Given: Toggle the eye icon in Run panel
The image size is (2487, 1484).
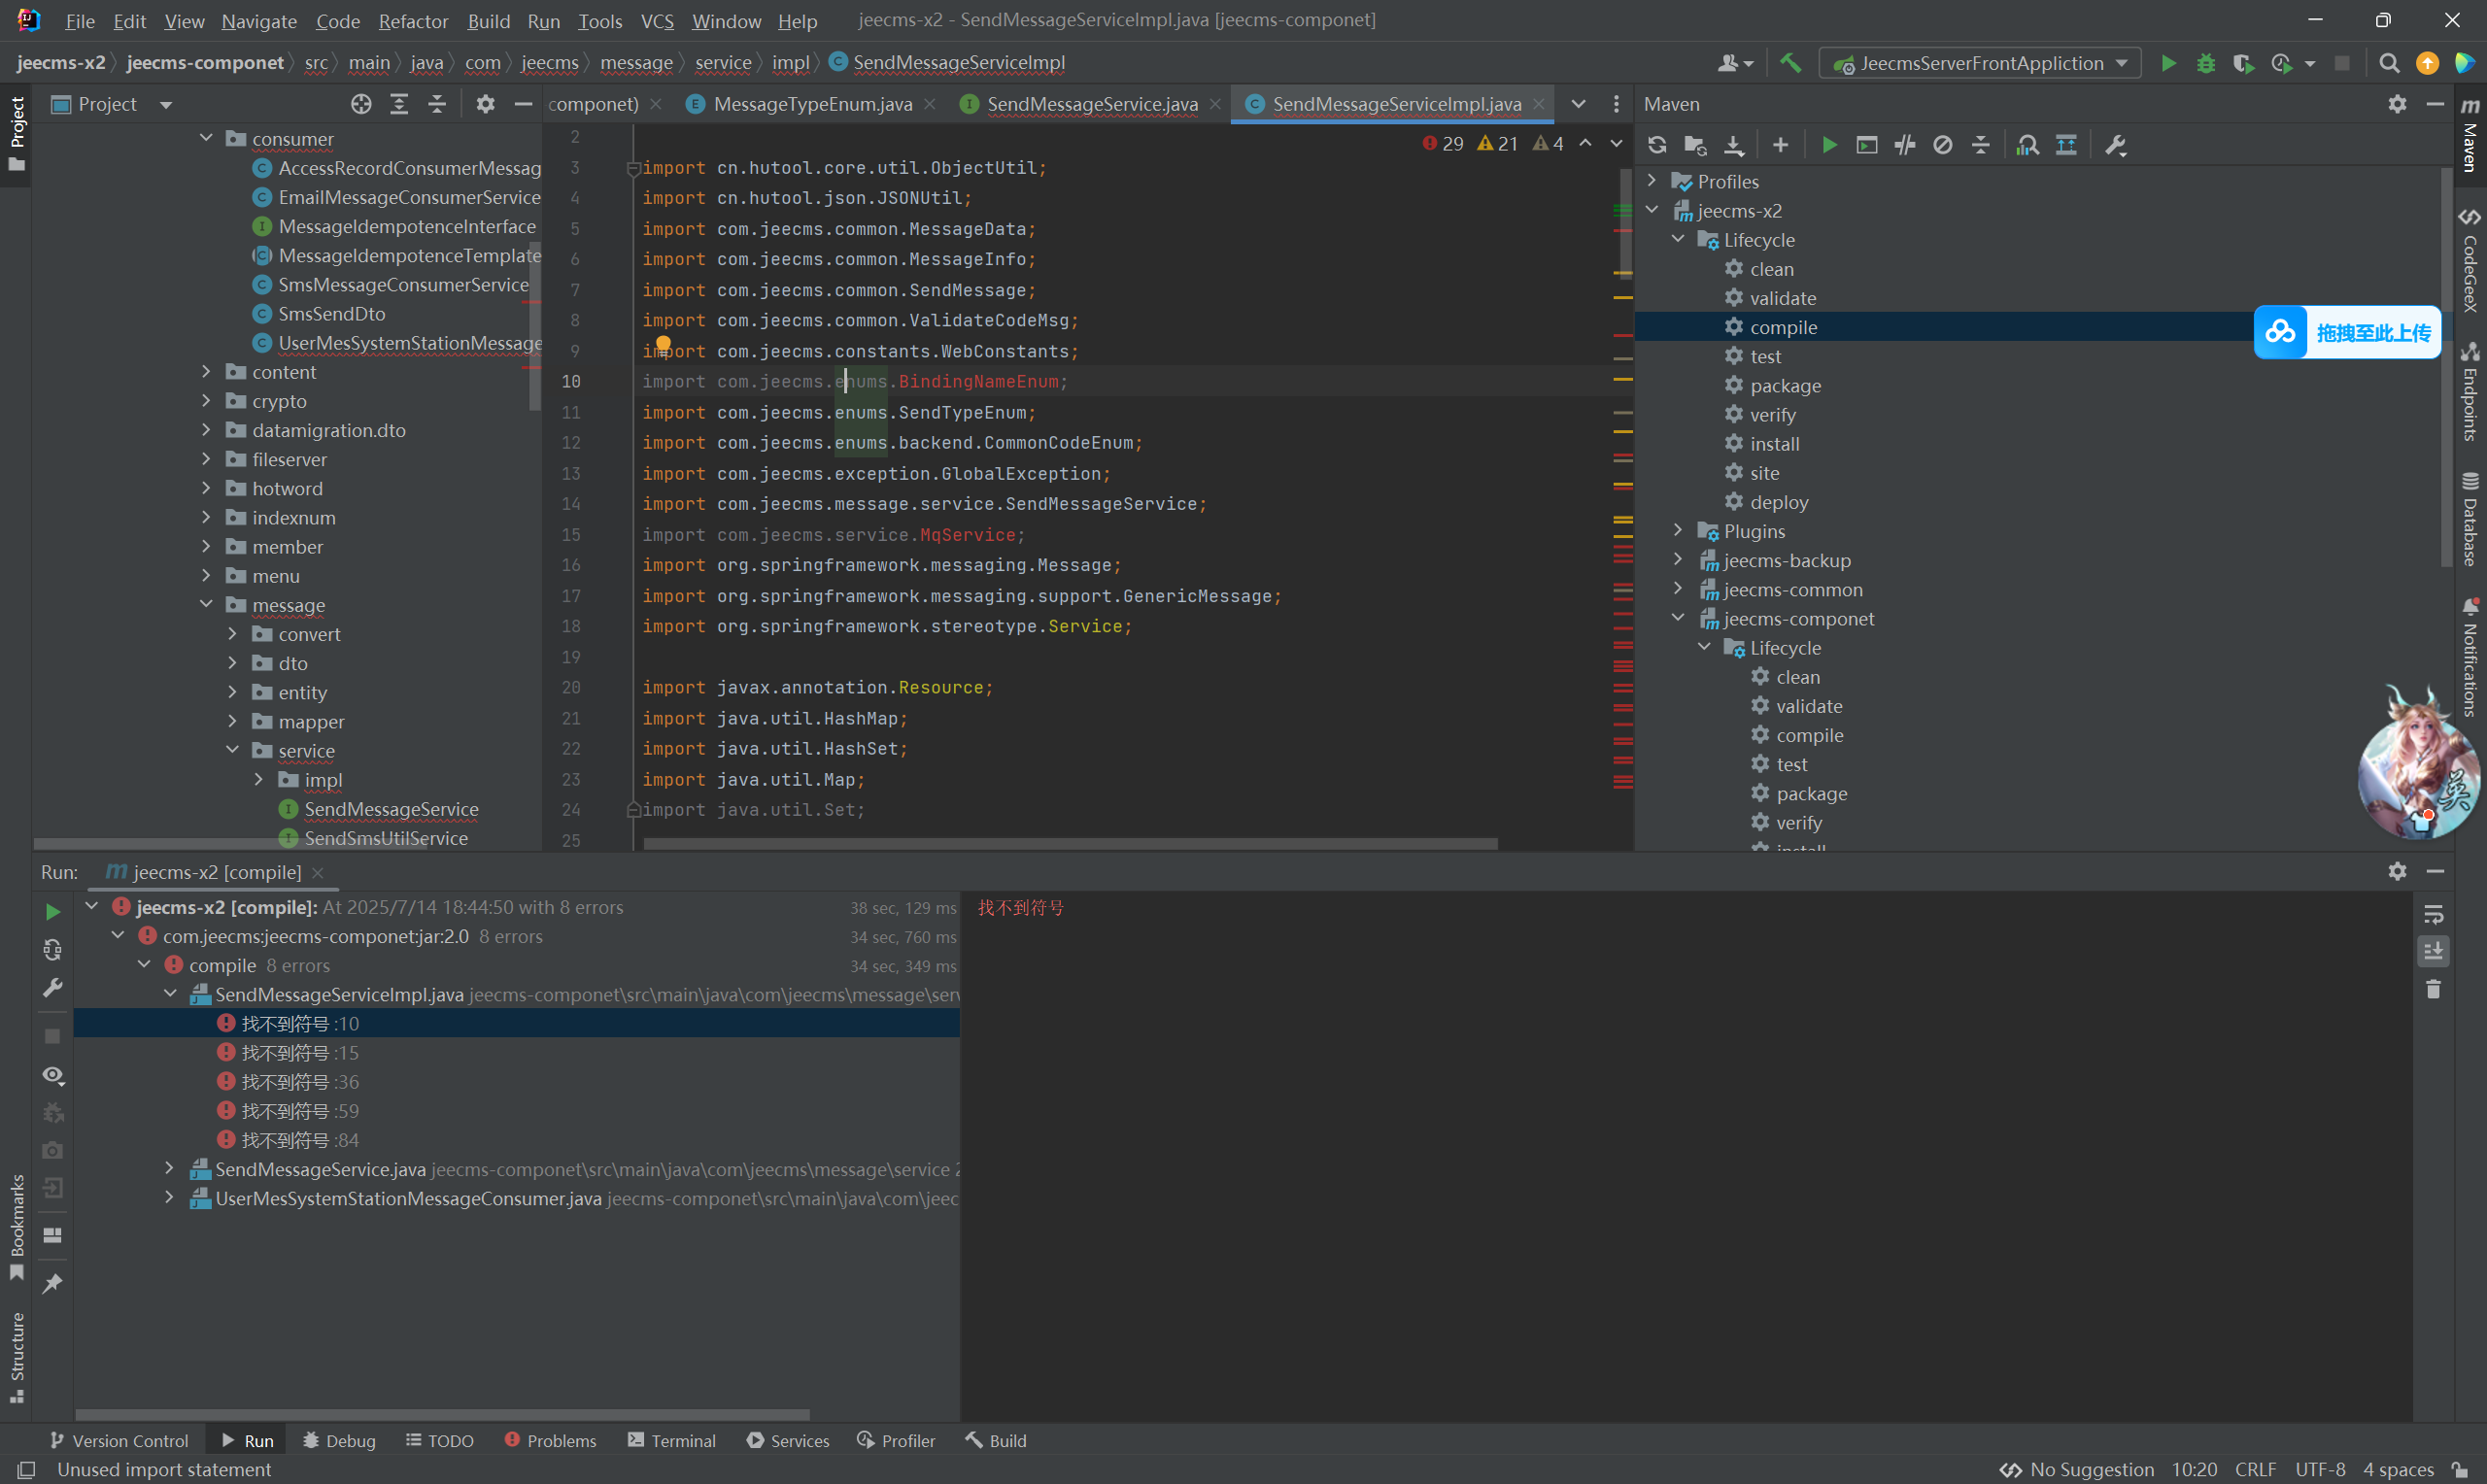Looking at the screenshot, I should [53, 1075].
